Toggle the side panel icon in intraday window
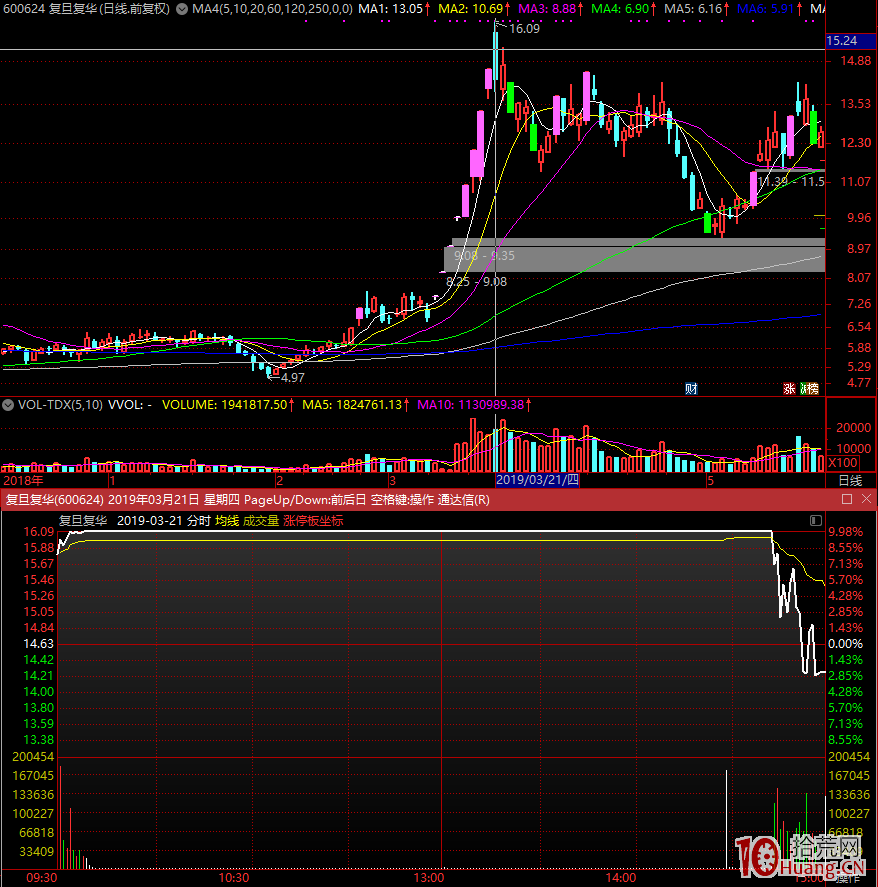878x887 pixels. click(816, 520)
